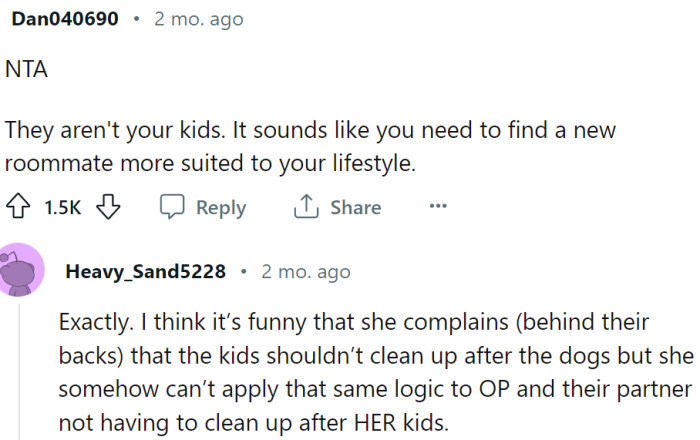Click the timestamp on Heavy_Sand5228's reply
Viewport: 700px width, 440px height.
click(306, 271)
